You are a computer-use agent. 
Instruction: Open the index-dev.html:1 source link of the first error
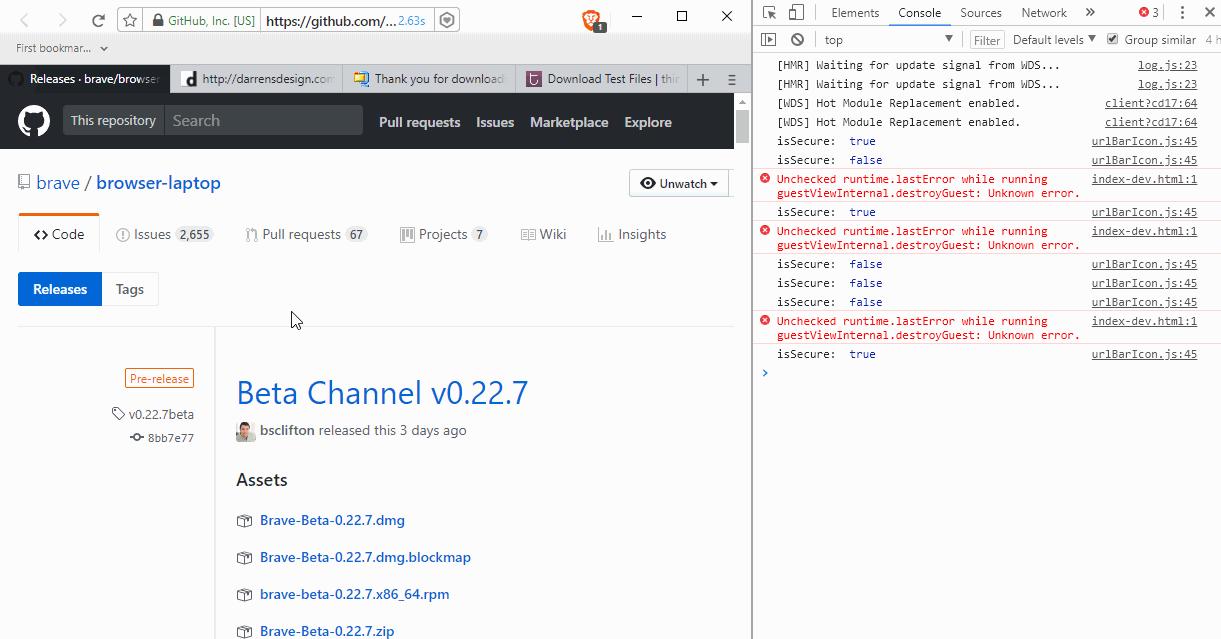1144,180
